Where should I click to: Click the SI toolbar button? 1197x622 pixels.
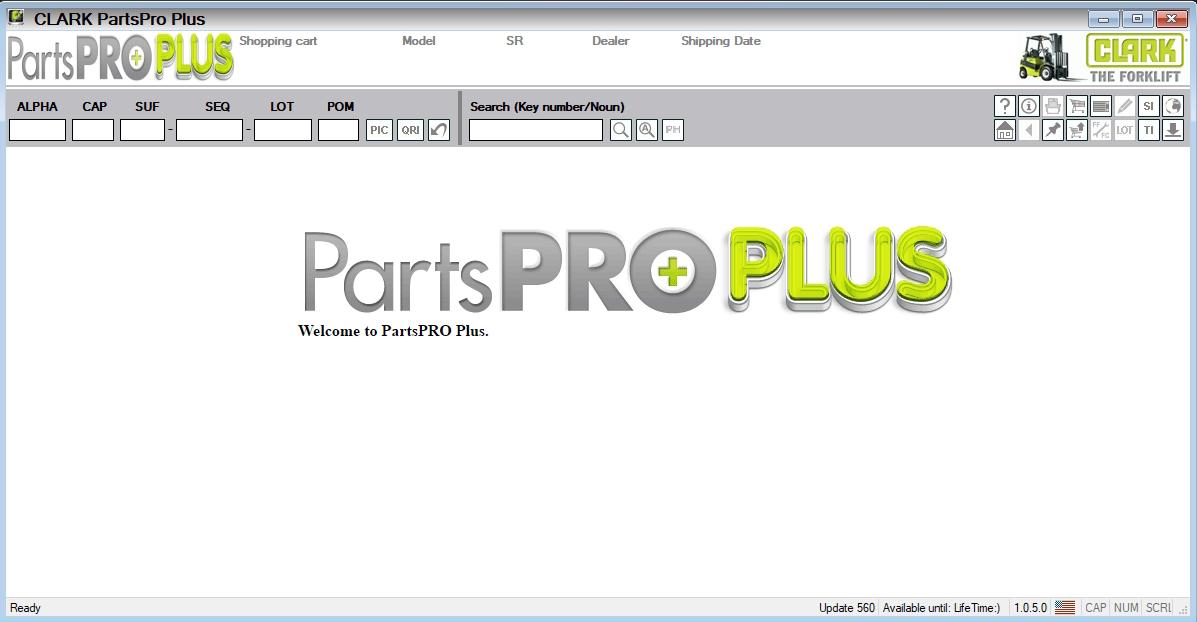coord(1148,106)
